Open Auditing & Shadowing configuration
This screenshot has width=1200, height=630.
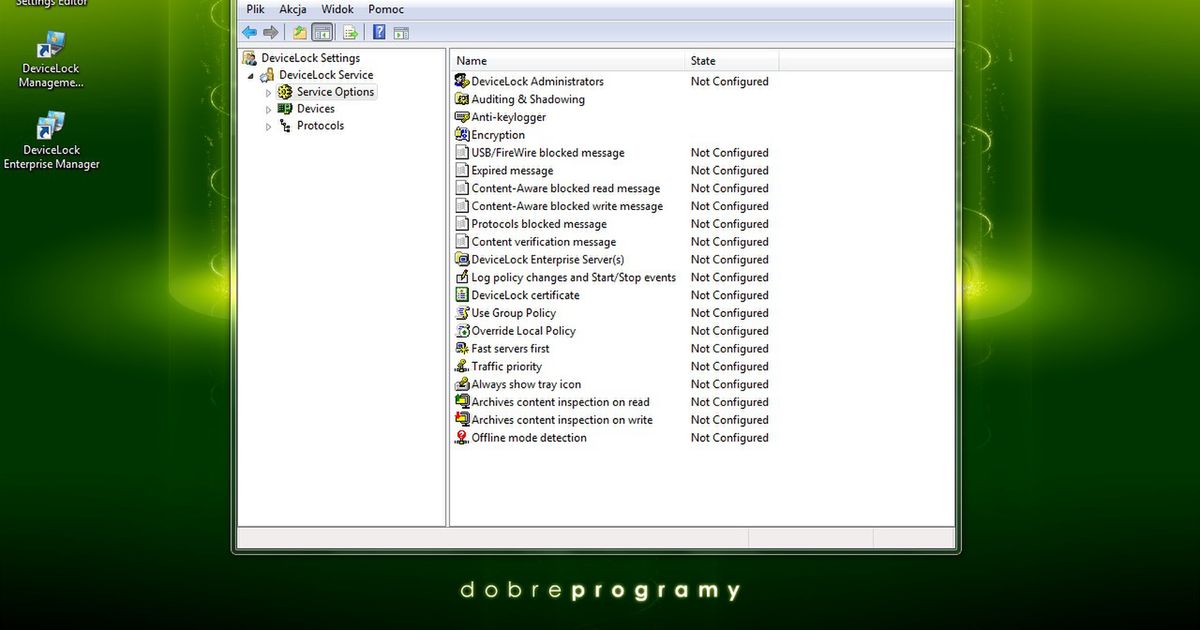(524, 98)
